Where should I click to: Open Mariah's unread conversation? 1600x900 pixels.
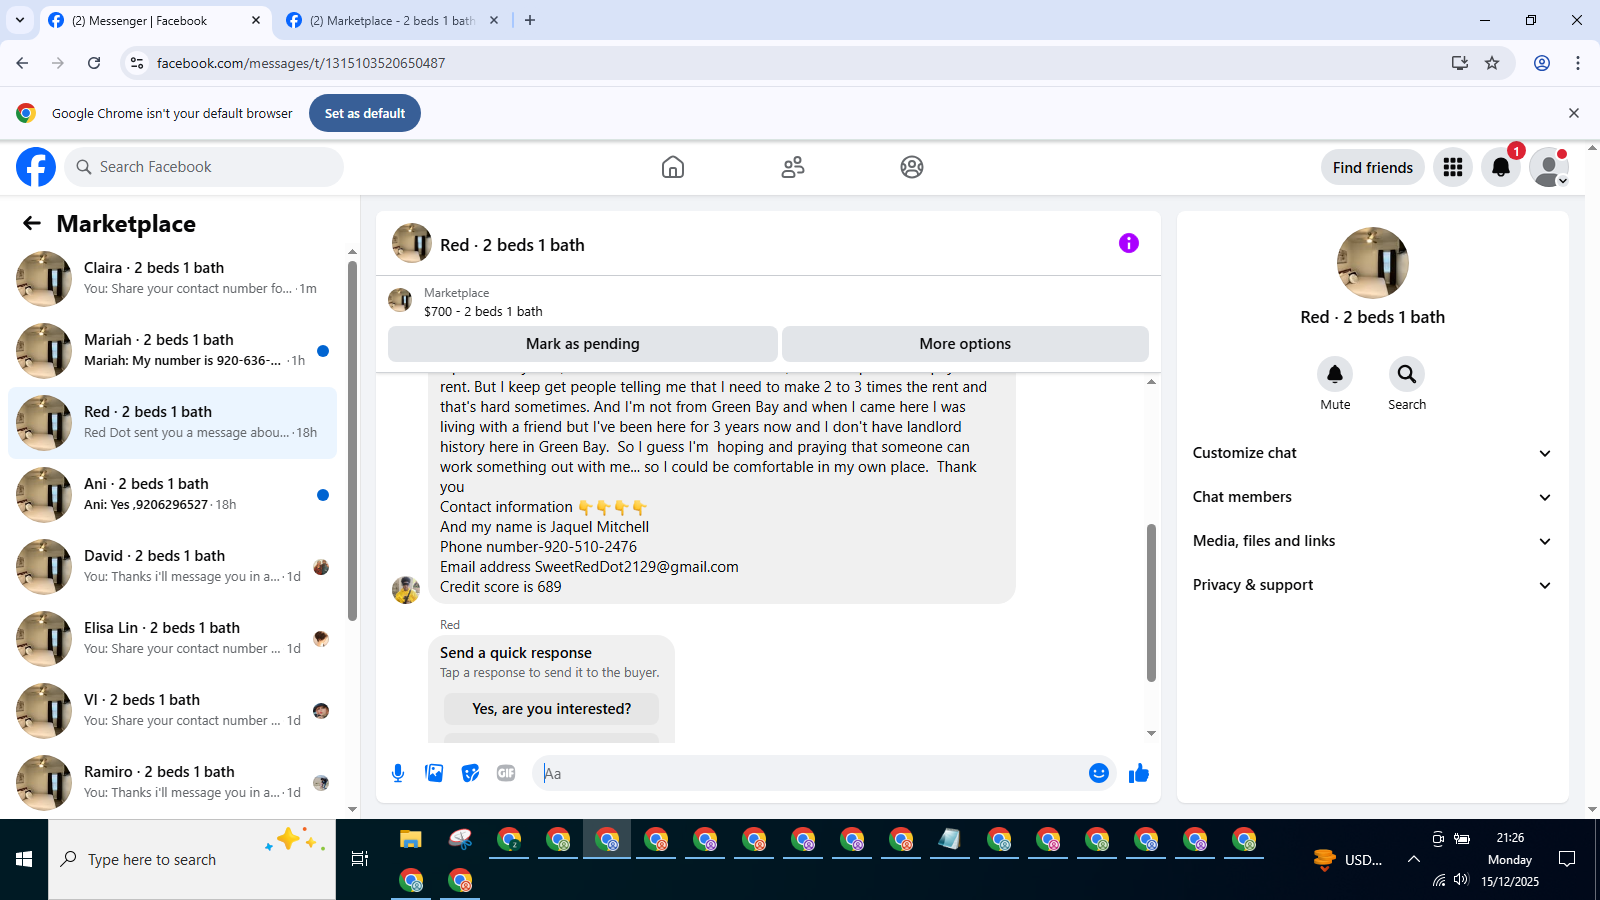[x=172, y=351]
